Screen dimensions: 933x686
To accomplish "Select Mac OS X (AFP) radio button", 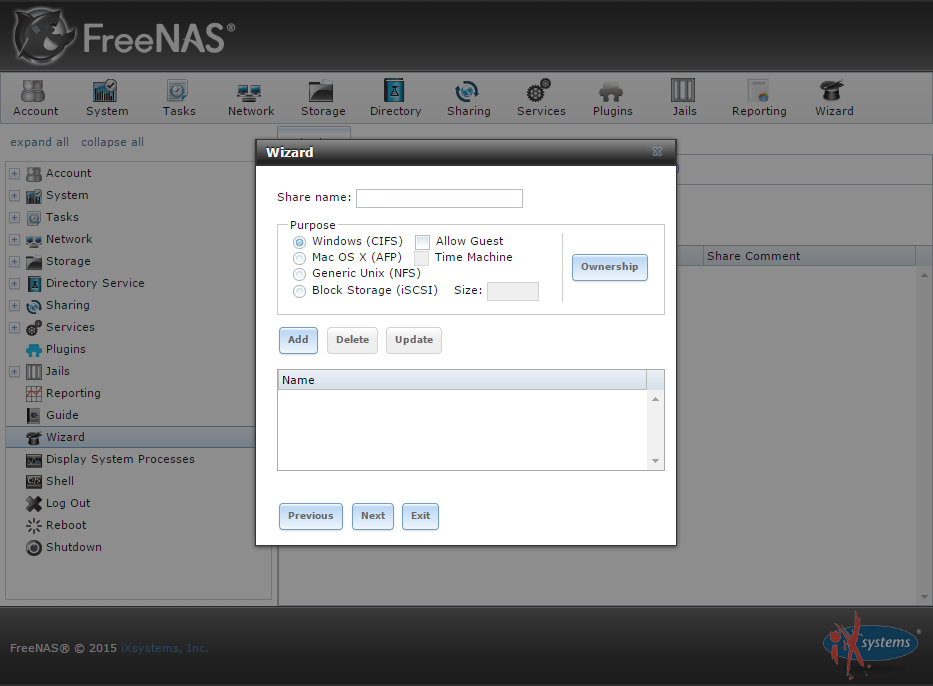I will pos(299,258).
